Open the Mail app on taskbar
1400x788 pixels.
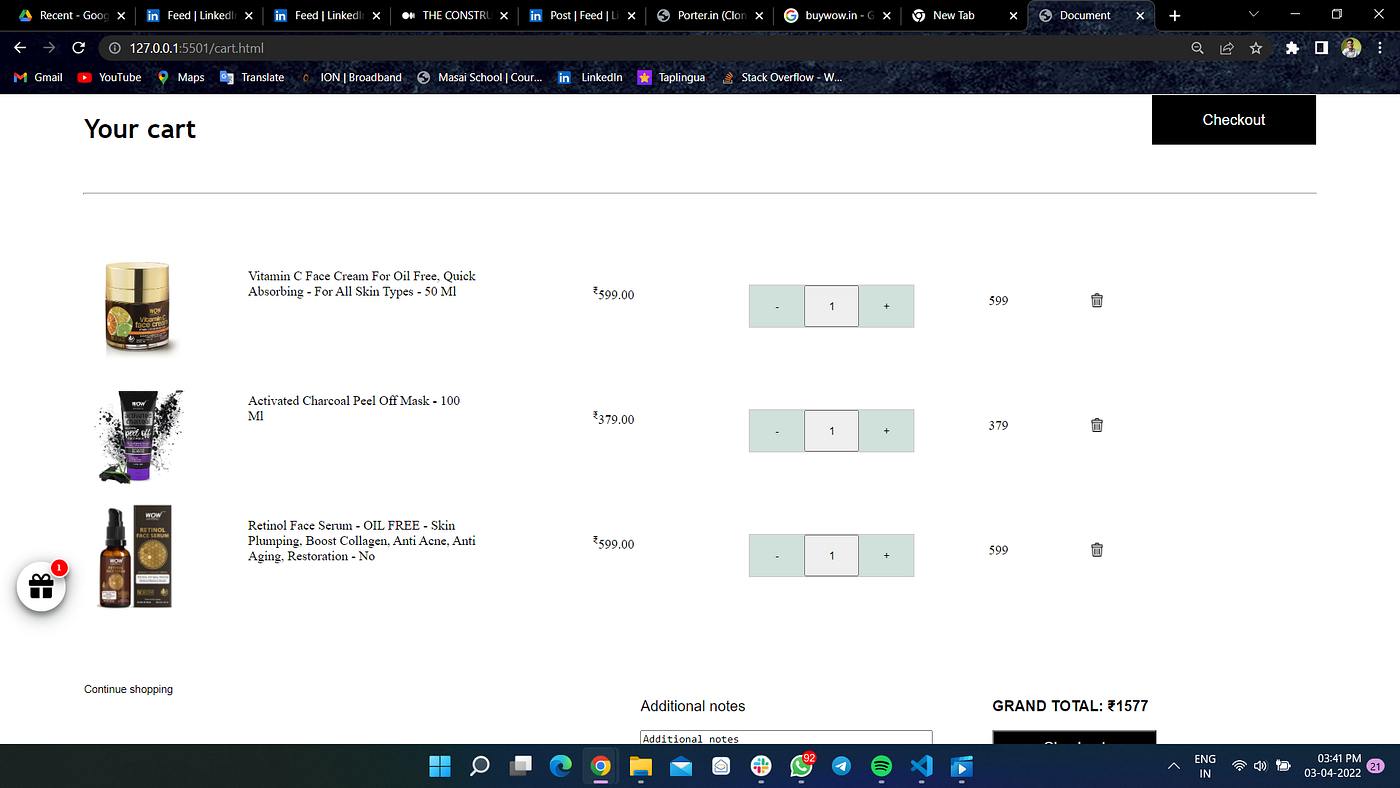680,767
